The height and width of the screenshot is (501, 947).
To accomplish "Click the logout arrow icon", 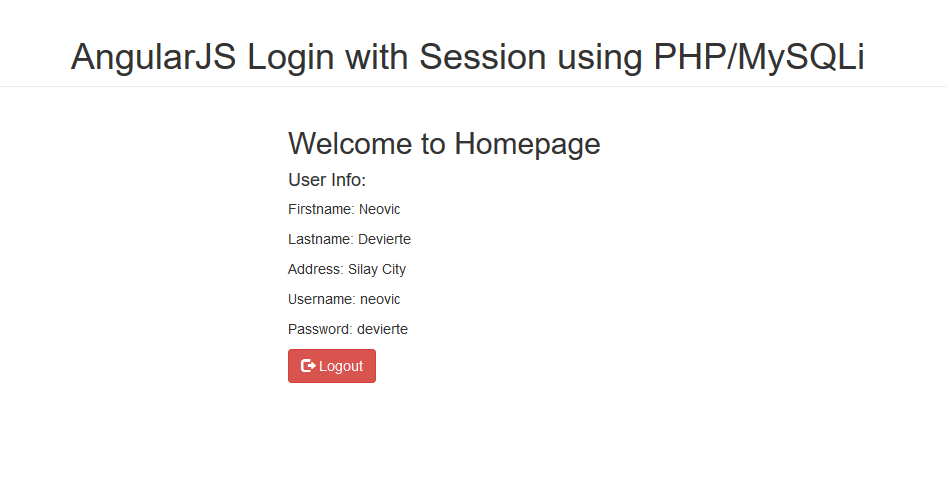I will point(308,366).
